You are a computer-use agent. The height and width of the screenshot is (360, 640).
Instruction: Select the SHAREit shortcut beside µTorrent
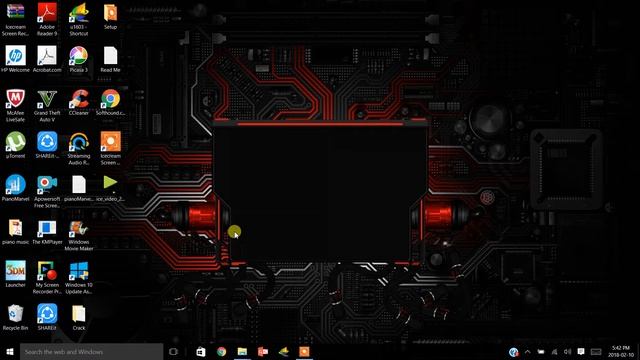pos(47,145)
